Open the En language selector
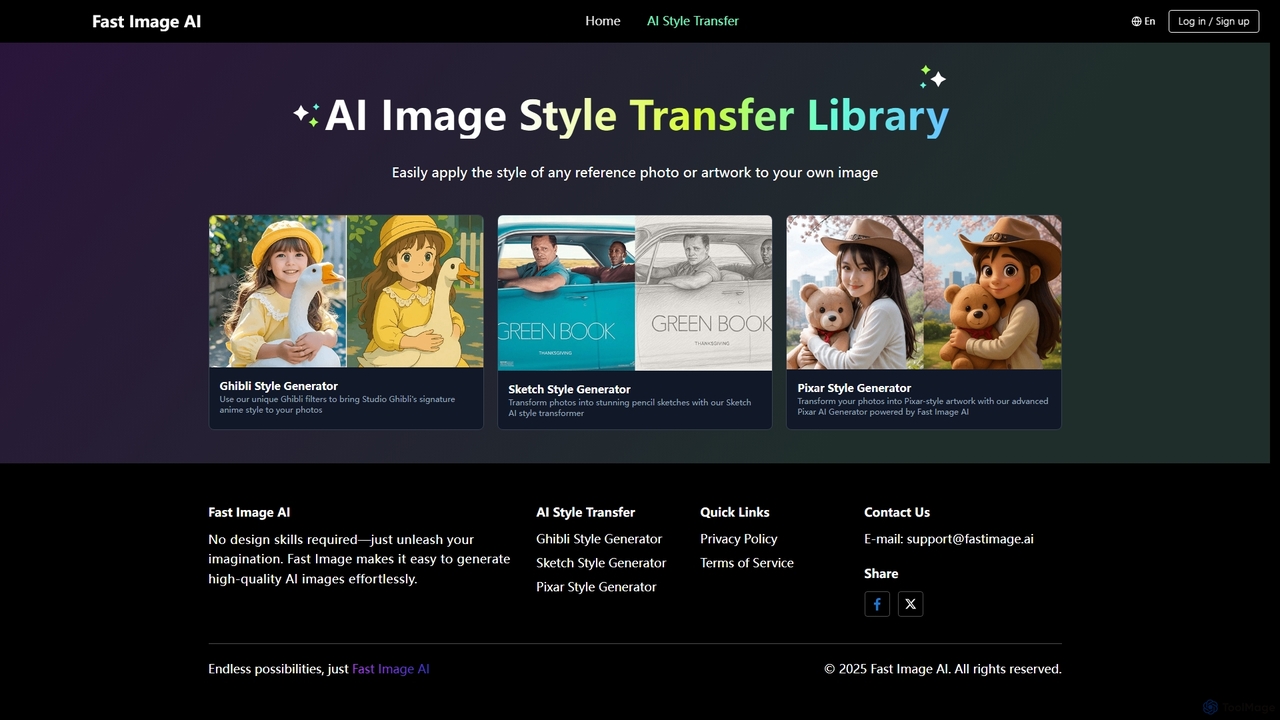This screenshot has width=1280, height=720. 1143,21
